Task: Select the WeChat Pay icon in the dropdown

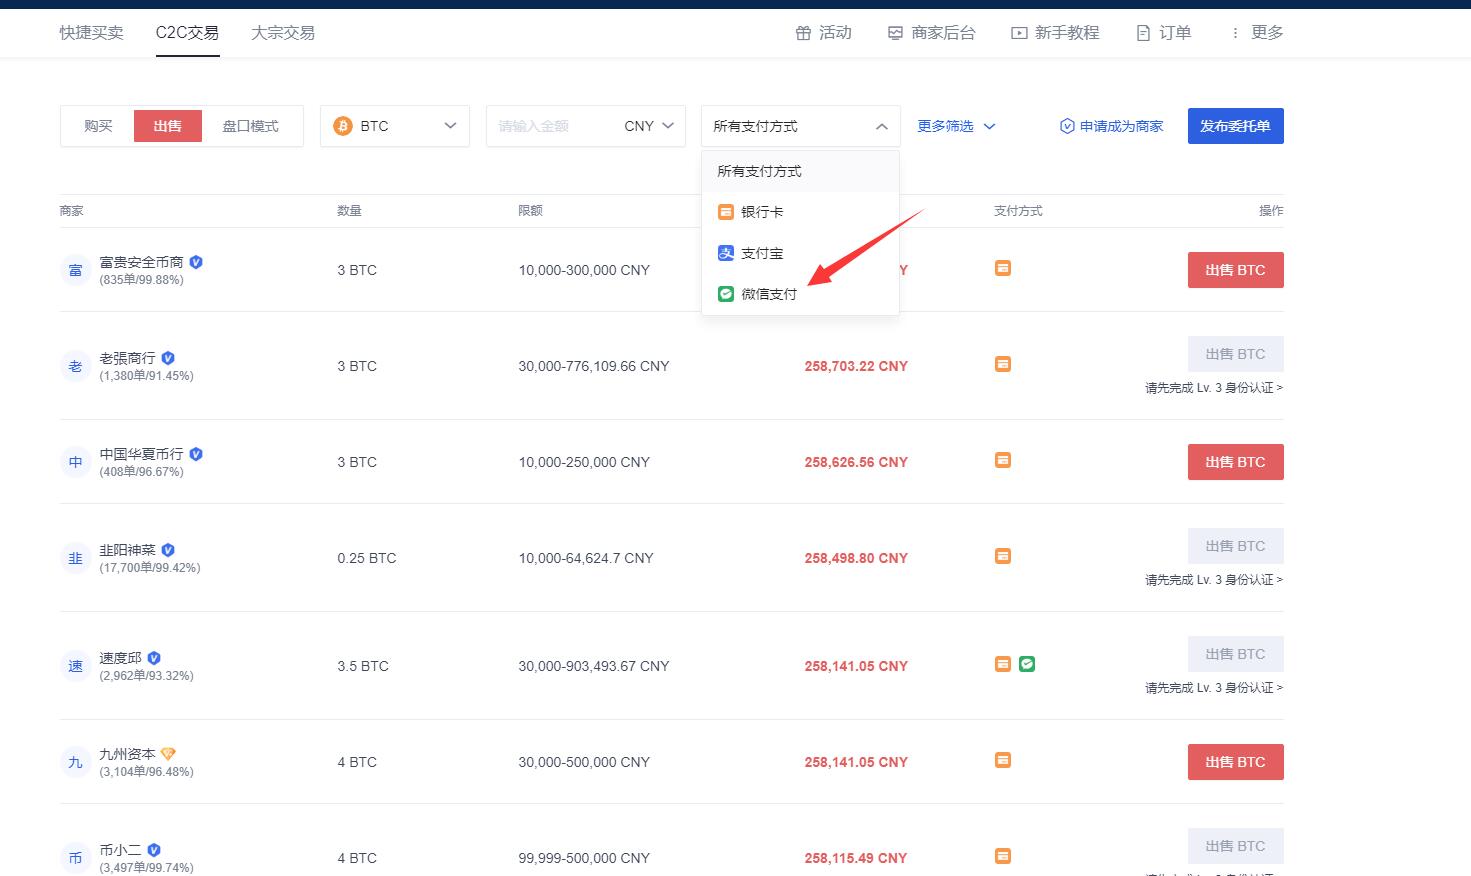Action: [x=725, y=293]
